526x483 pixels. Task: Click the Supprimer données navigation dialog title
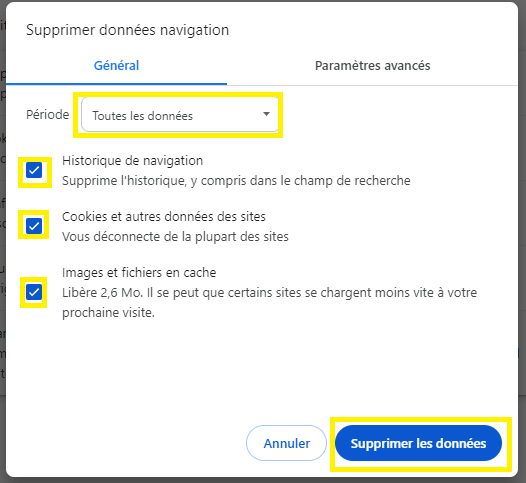coord(127,30)
